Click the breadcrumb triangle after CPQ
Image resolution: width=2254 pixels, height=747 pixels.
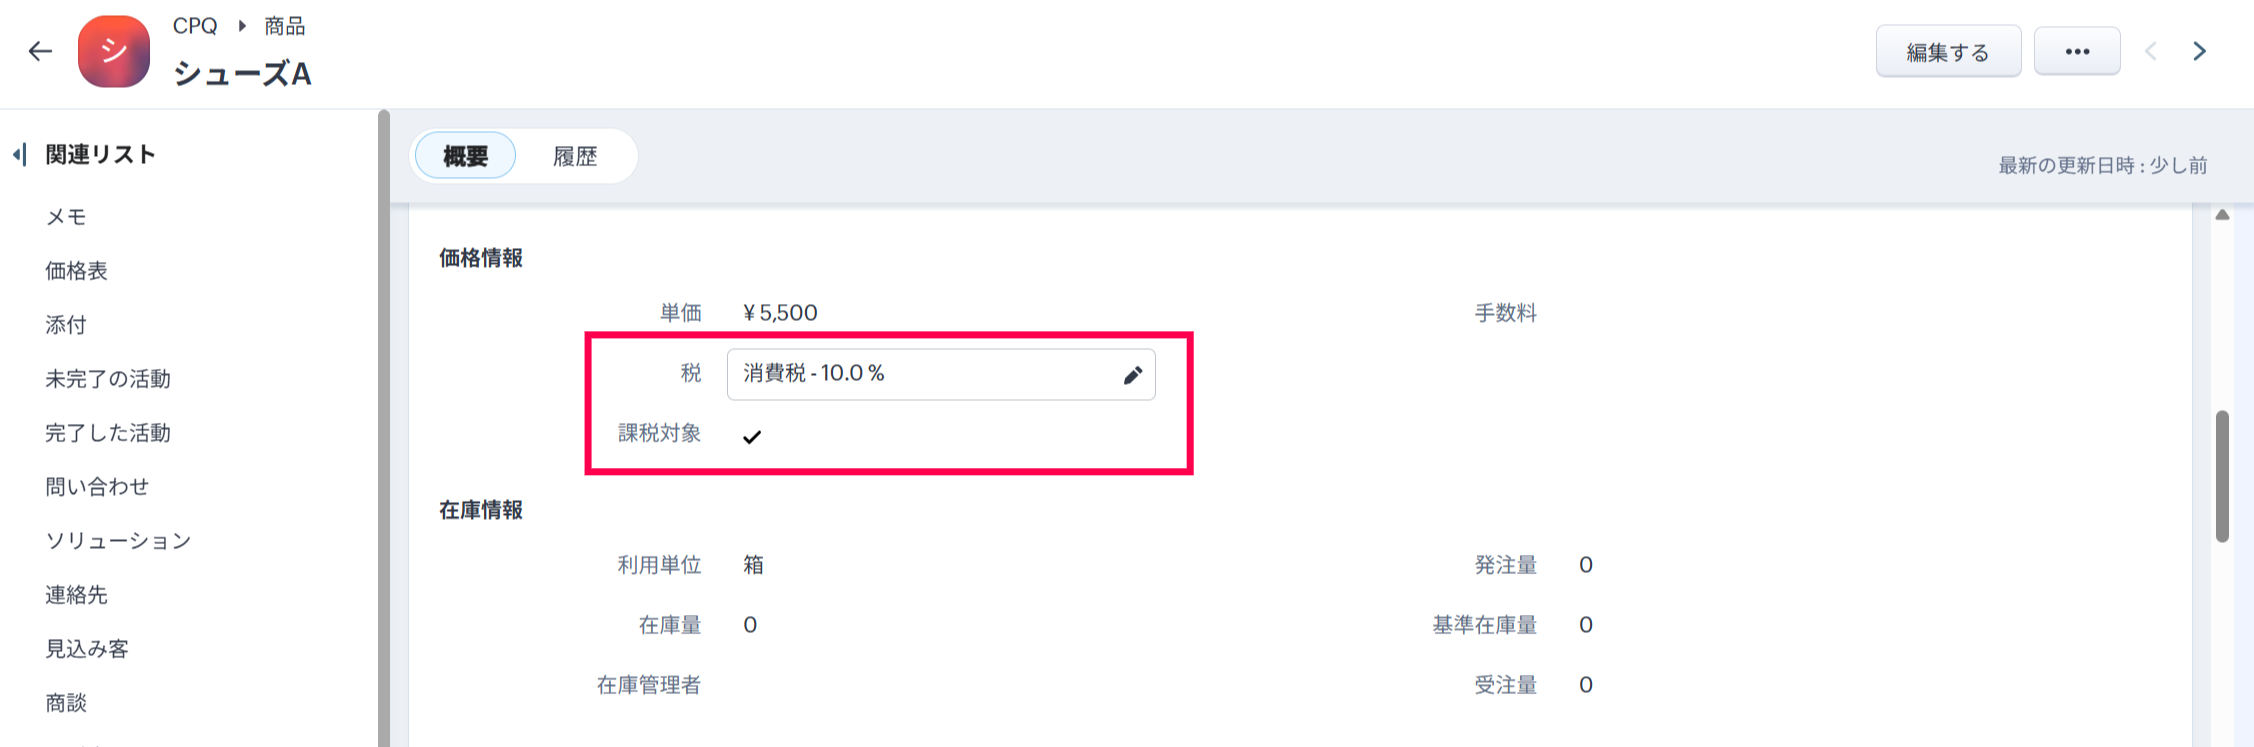242,26
